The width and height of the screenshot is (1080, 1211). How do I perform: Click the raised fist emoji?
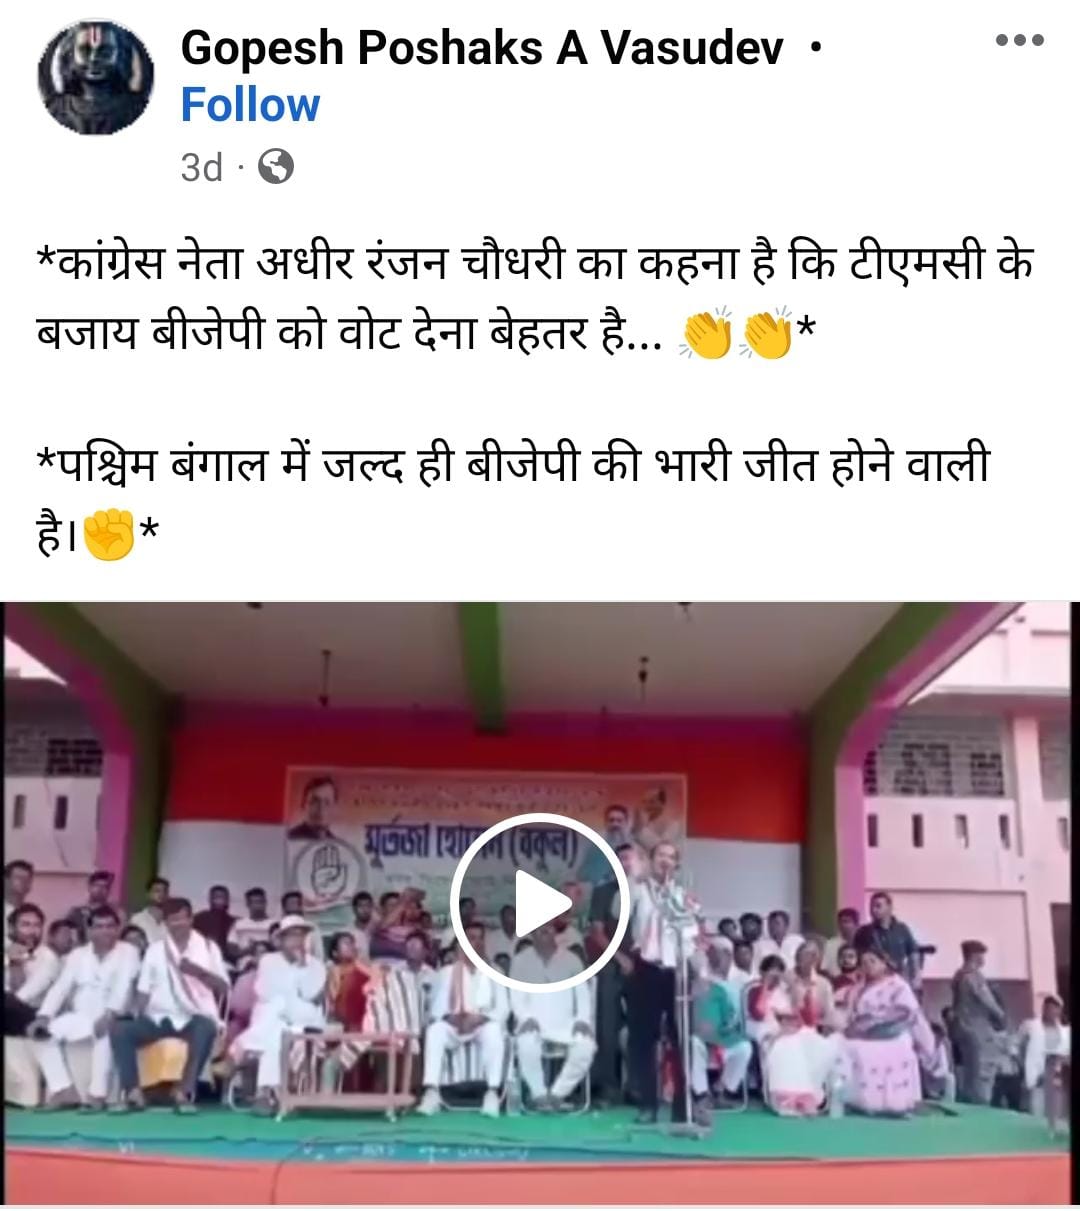(x=109, y=535)
